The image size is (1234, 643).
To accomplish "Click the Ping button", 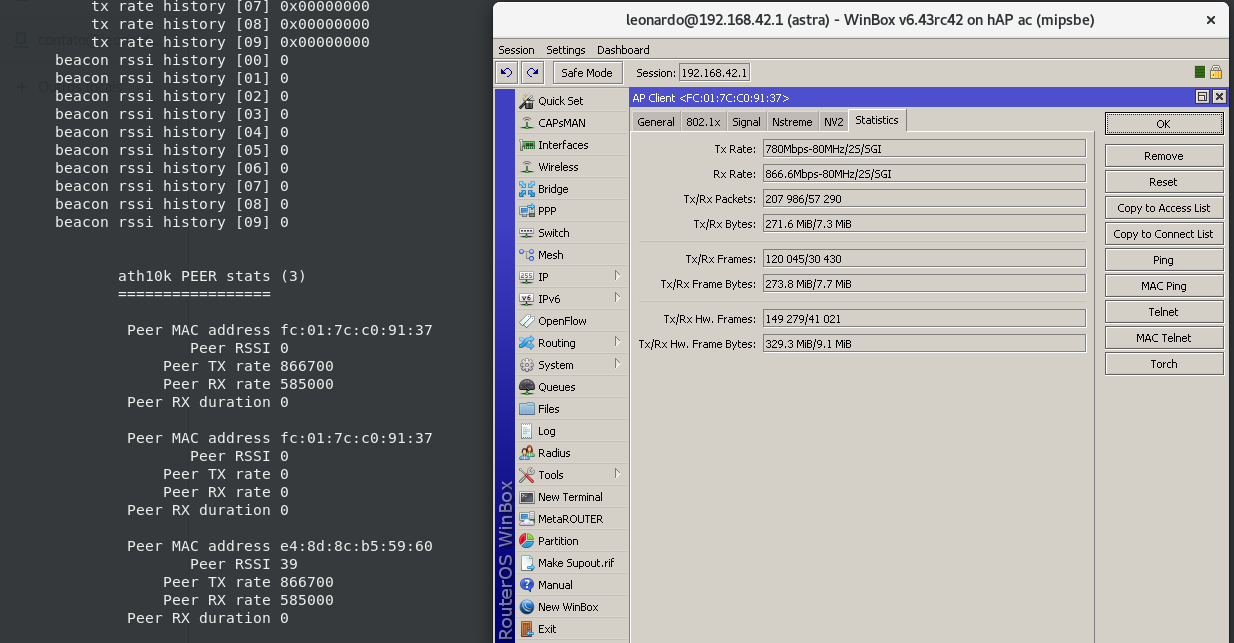I will pos(1164,260).
